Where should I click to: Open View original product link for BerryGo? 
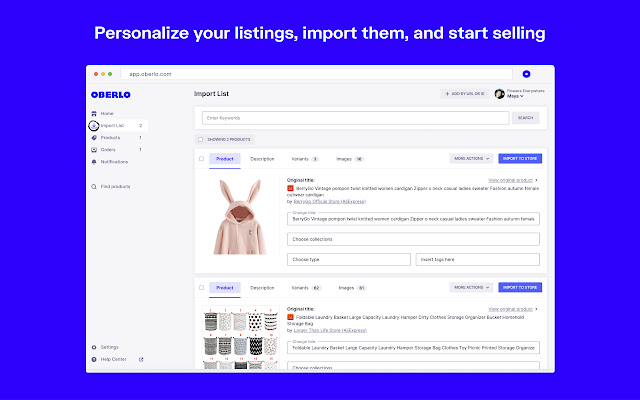(513, 180)
